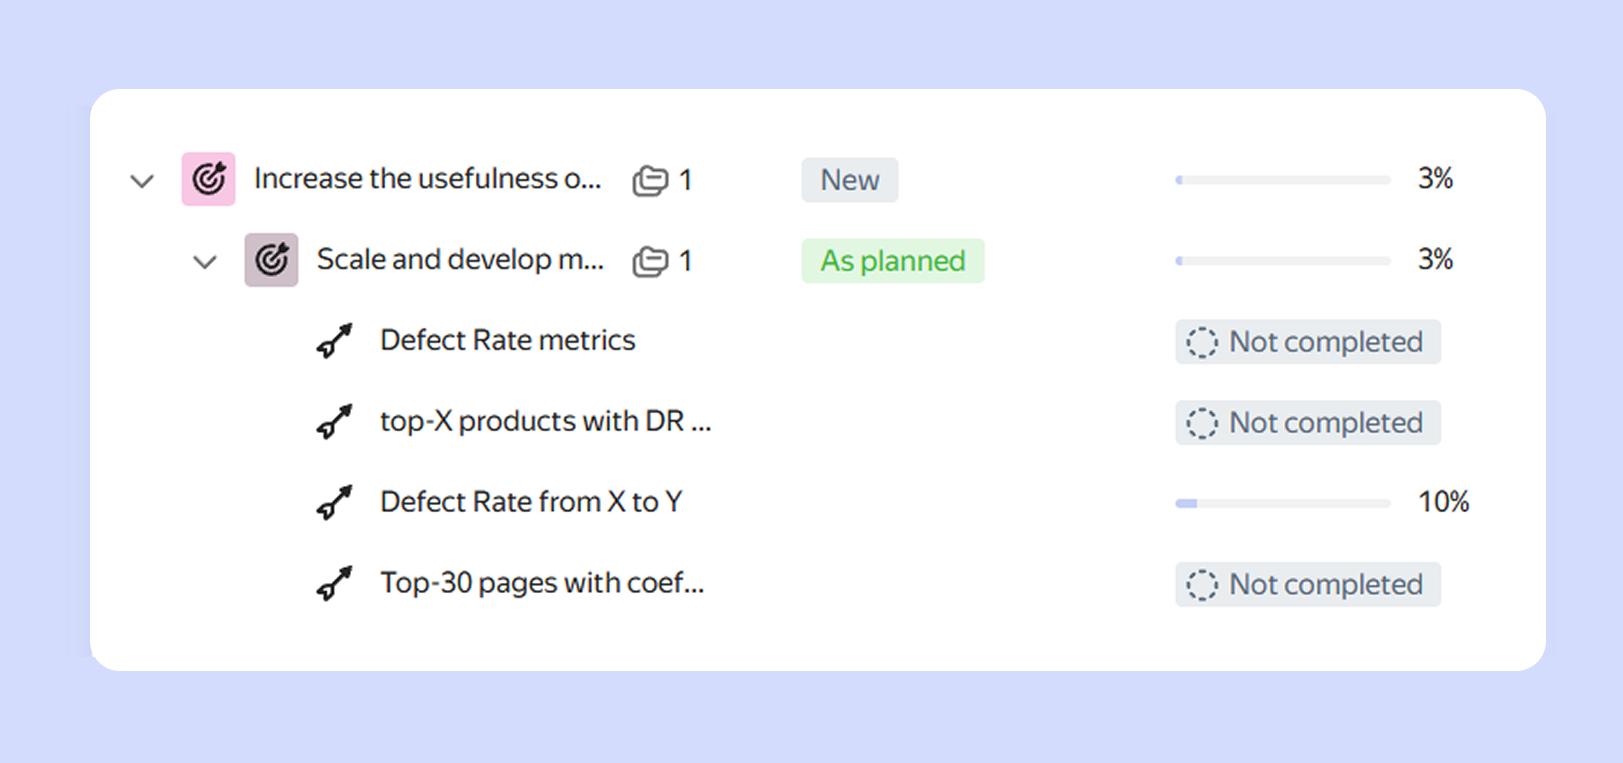Click the New status badge
Viewport: 1623px width, 763px height.
(x=849, y=180)
